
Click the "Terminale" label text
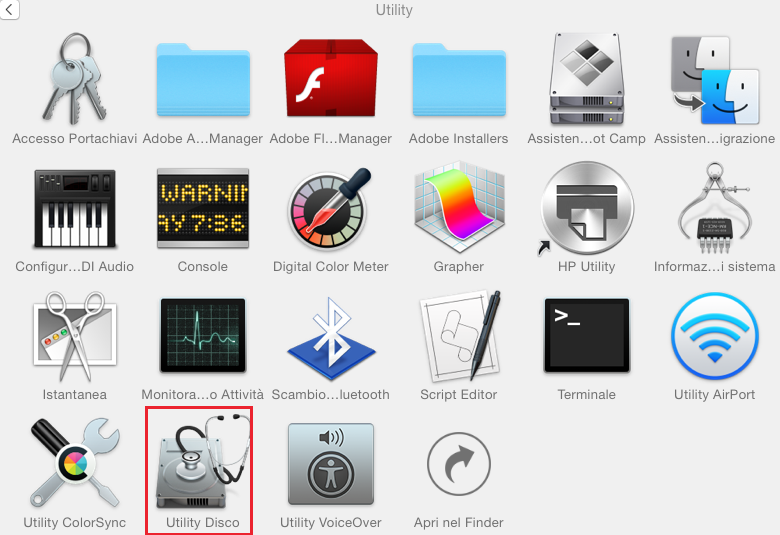pos(586,395)
